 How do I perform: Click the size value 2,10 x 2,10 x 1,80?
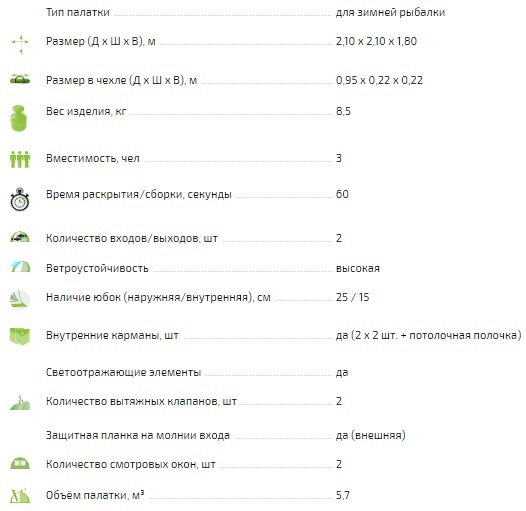[376, 41]
